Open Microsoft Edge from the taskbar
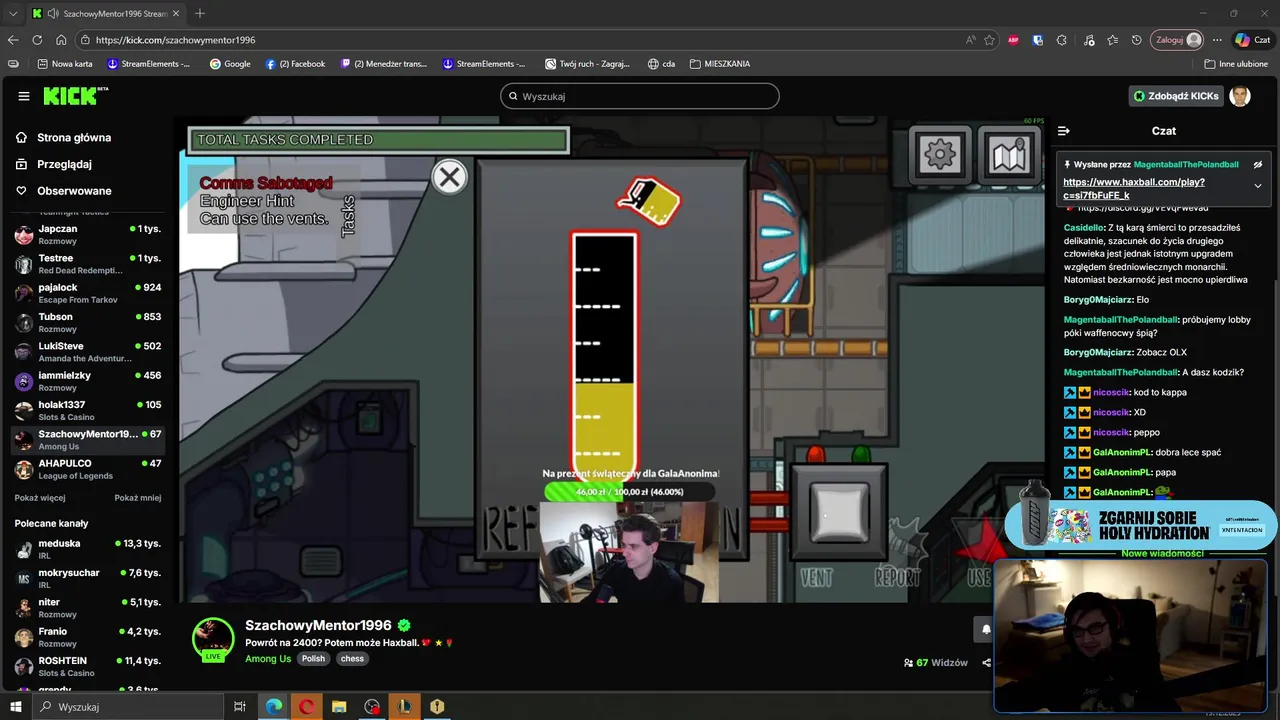 273,707
